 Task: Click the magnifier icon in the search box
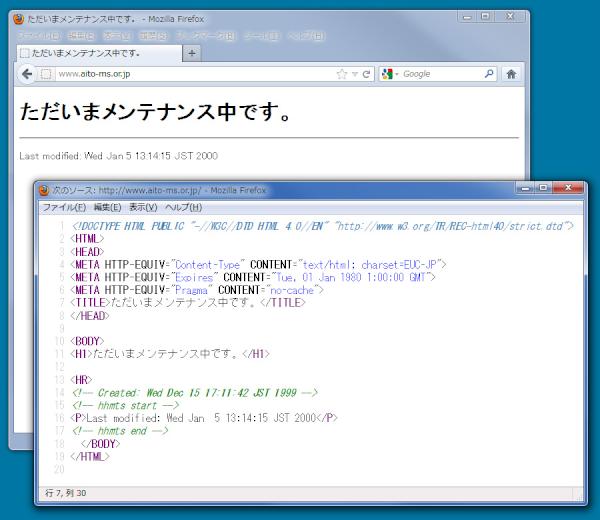point(489,73)
